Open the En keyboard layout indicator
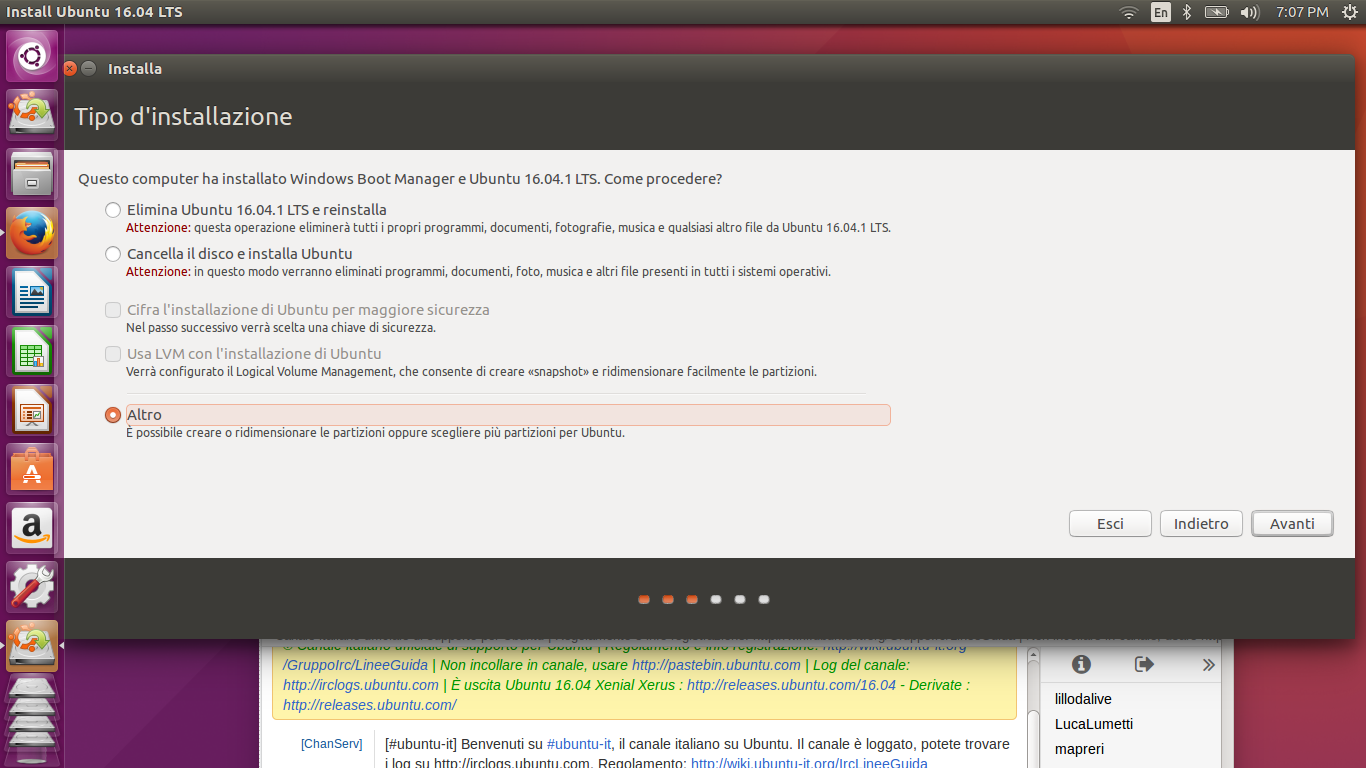The height and width of the screenshot is (768, 1366). point(1160,12)
